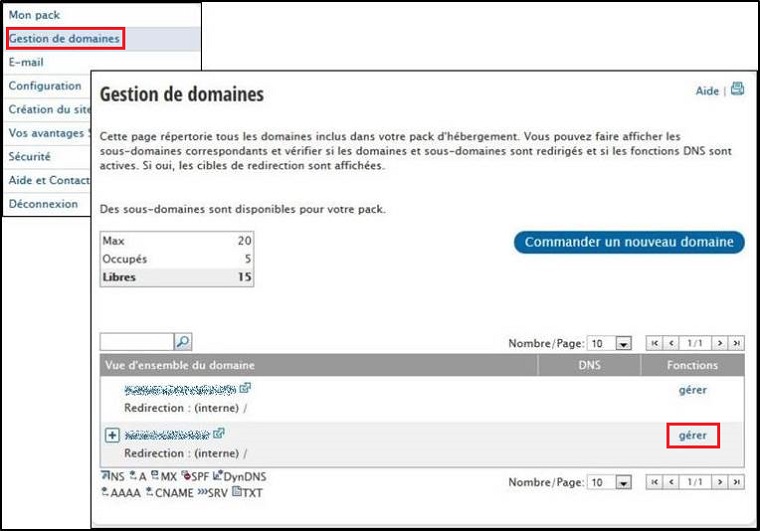Click gérer for the second domain
Image resolution: width=760 pixels, height=531 pixels.
click(693, 436)
